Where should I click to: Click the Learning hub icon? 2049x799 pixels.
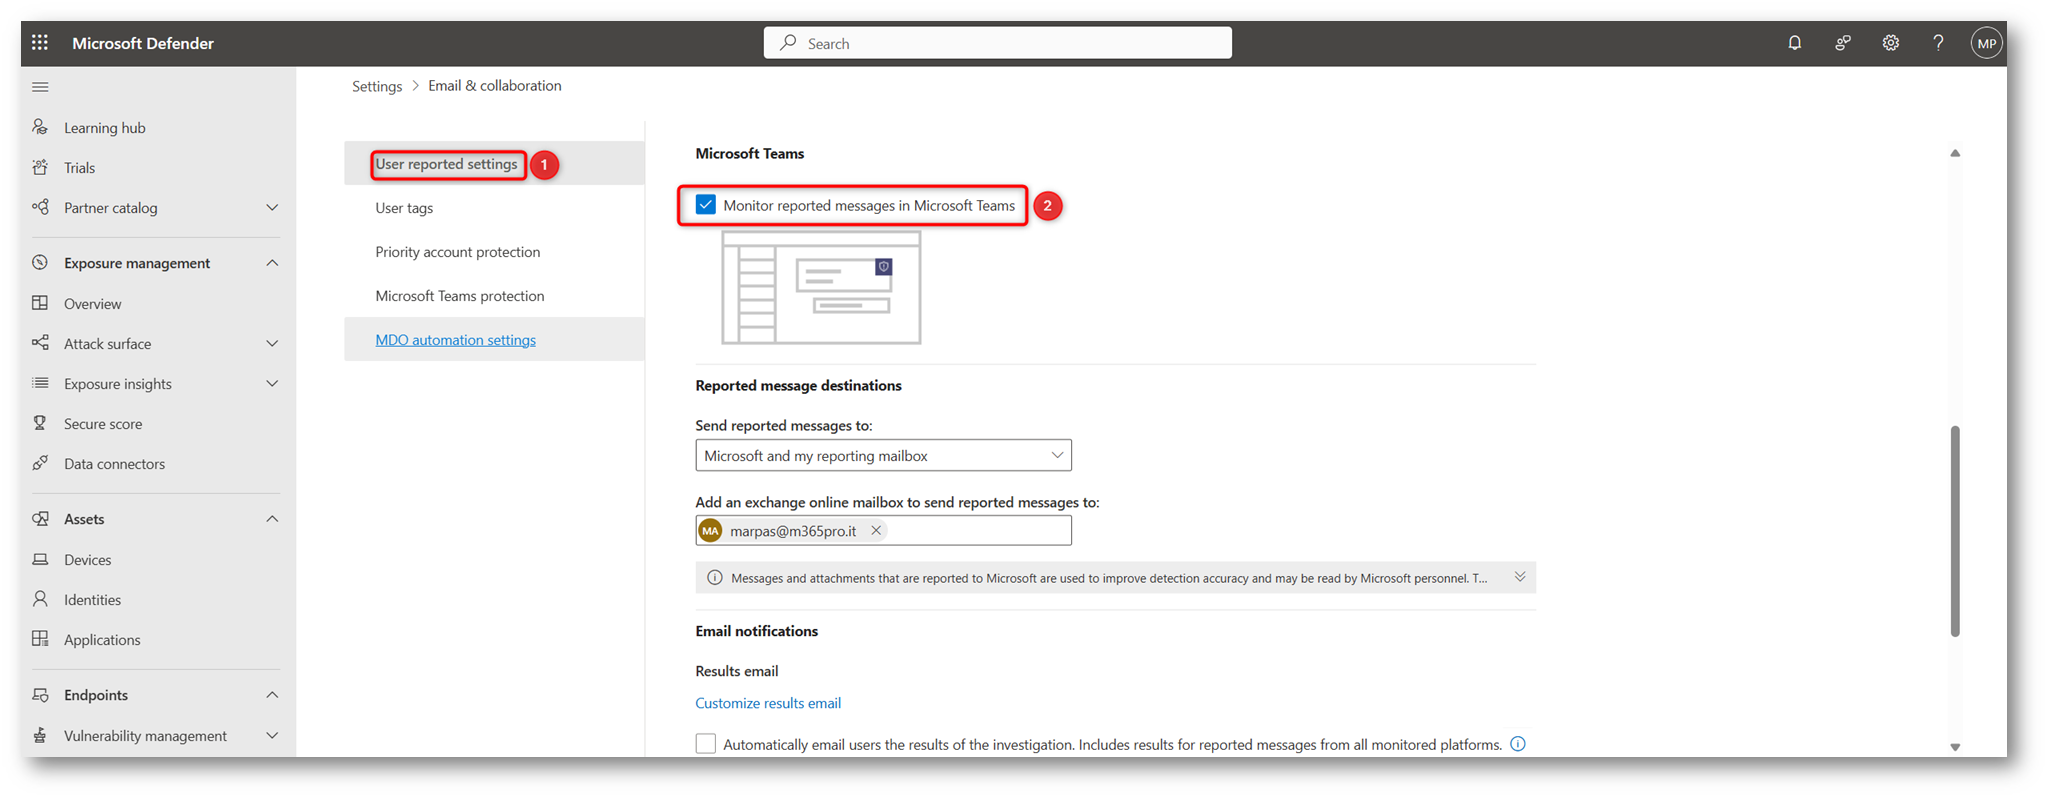point(40,127)
